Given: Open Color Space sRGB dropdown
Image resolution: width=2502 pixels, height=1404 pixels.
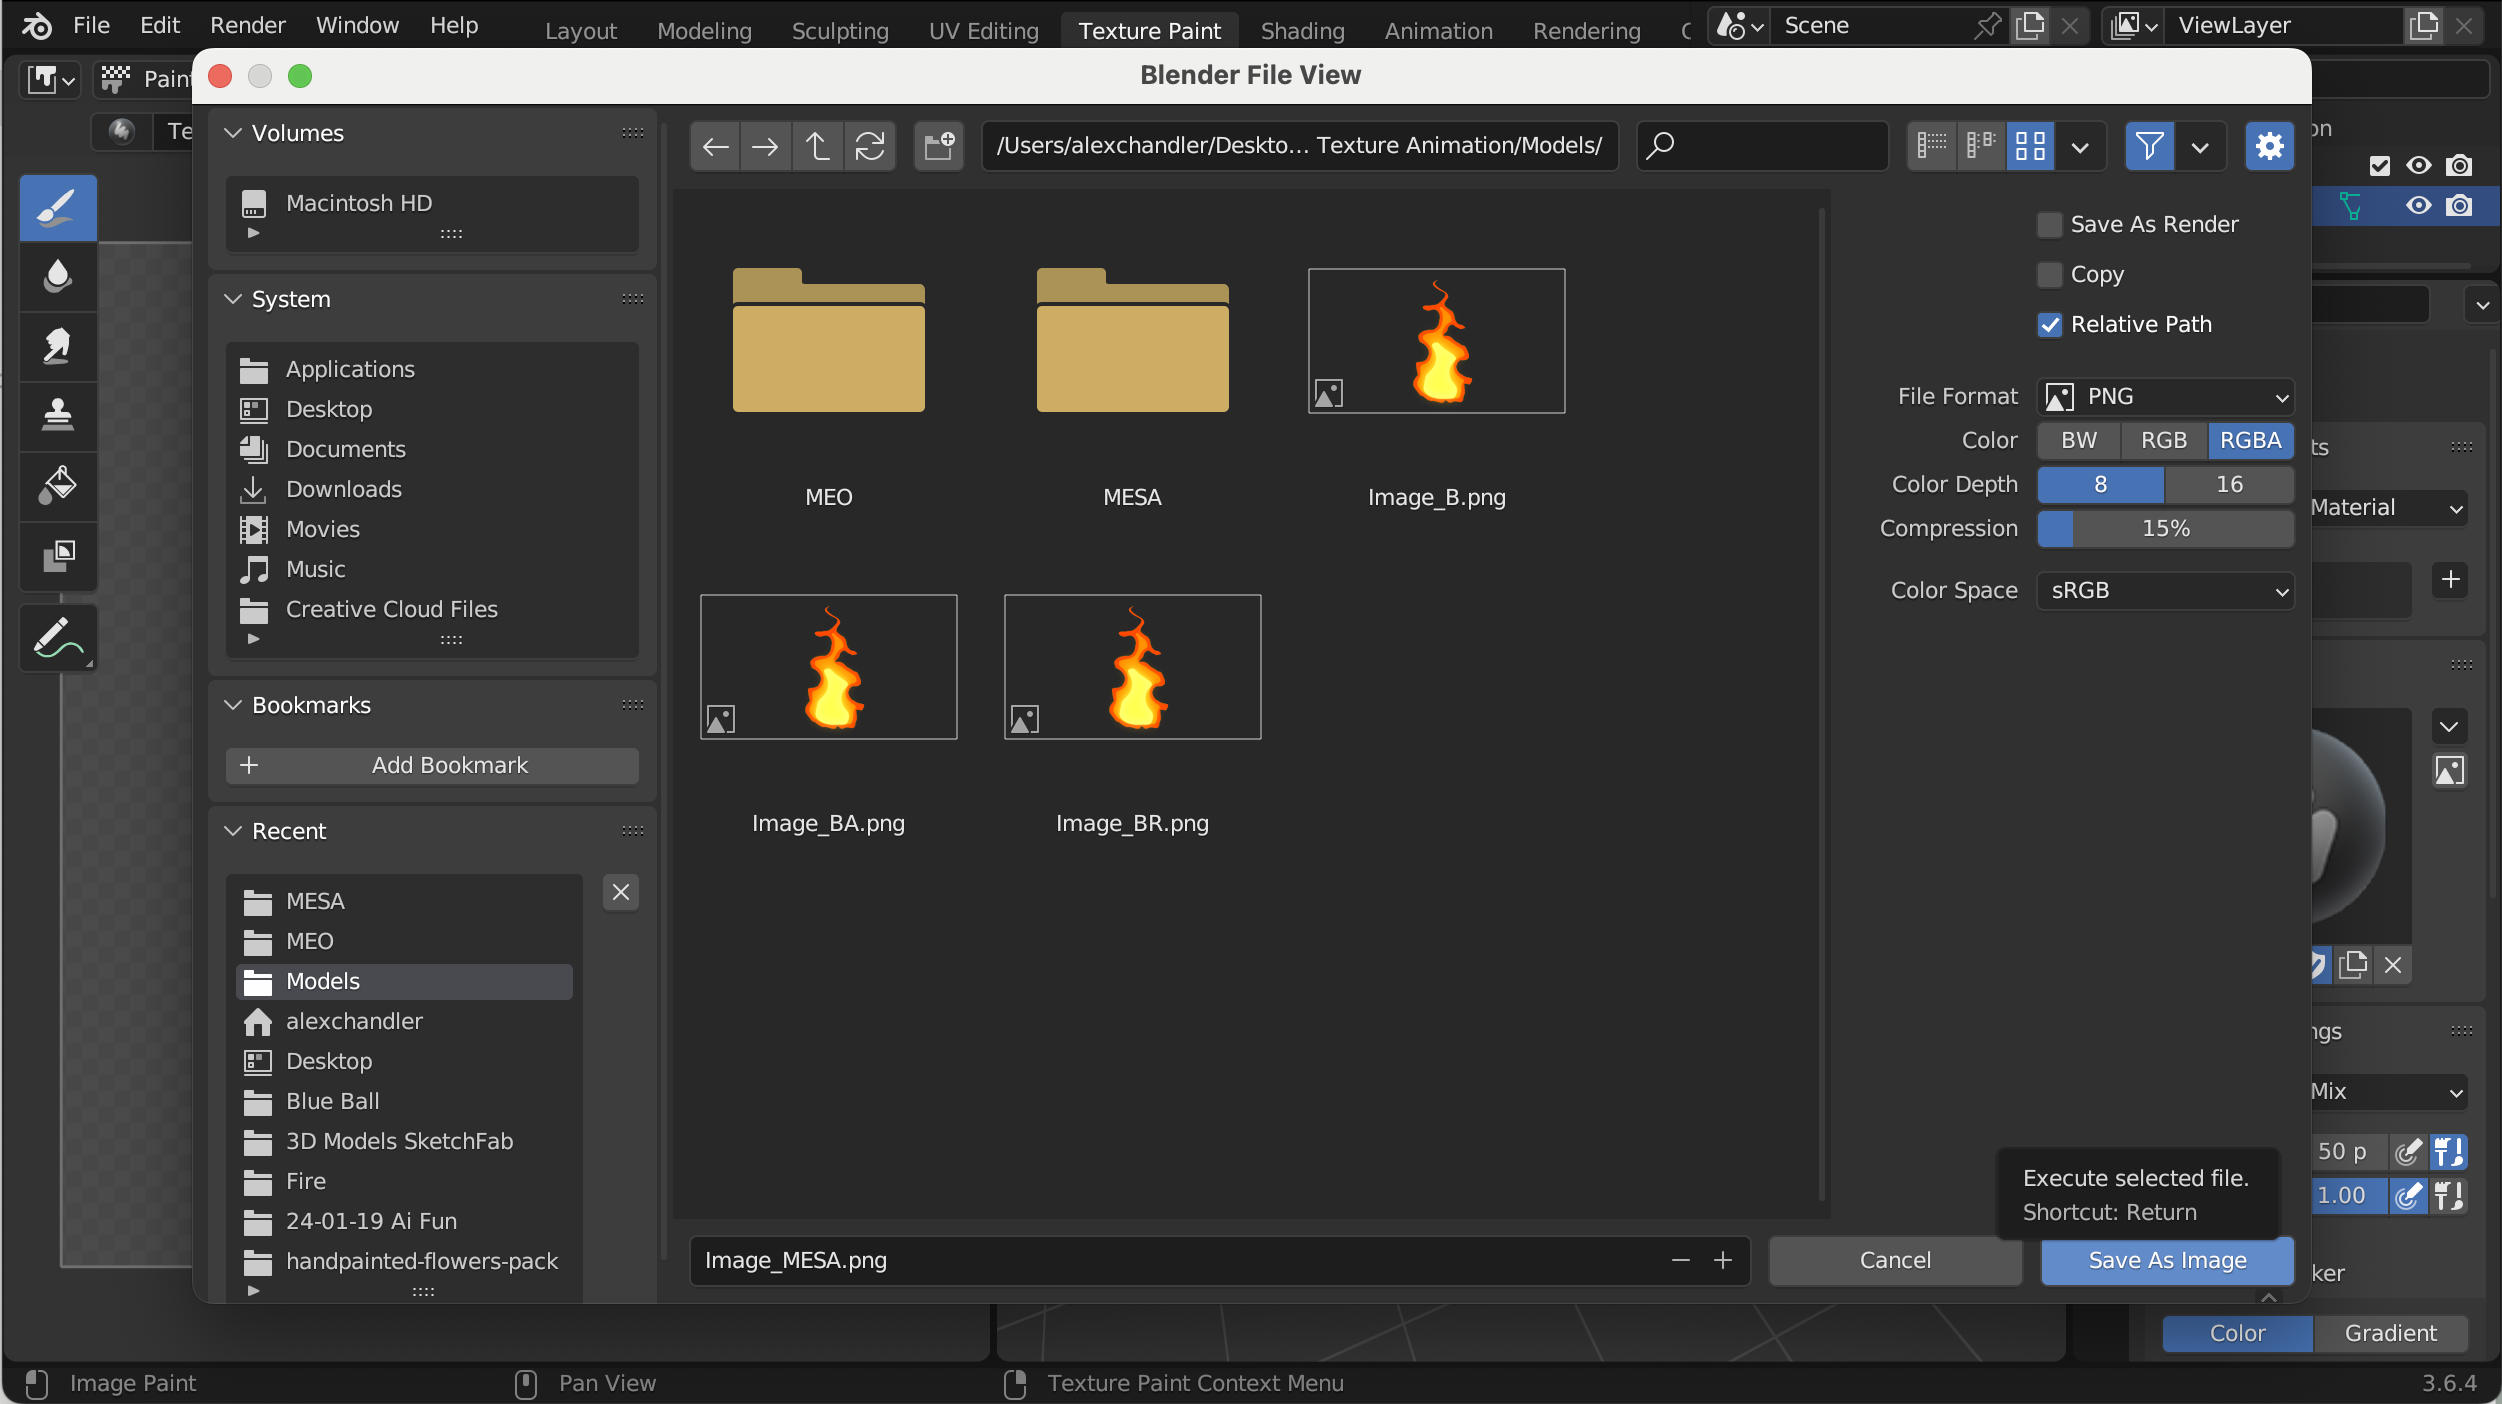Looking at the screenshot, I should coord(2166,591).
